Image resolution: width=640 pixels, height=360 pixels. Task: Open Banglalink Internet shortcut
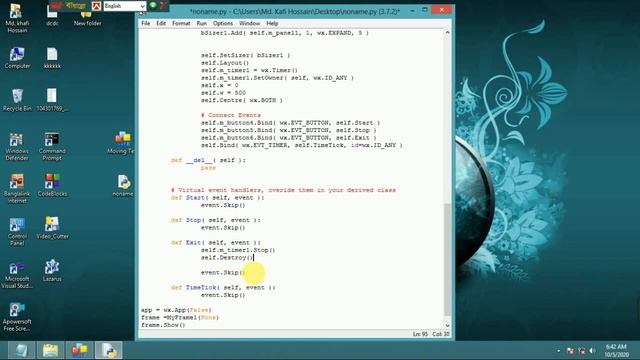17,188
